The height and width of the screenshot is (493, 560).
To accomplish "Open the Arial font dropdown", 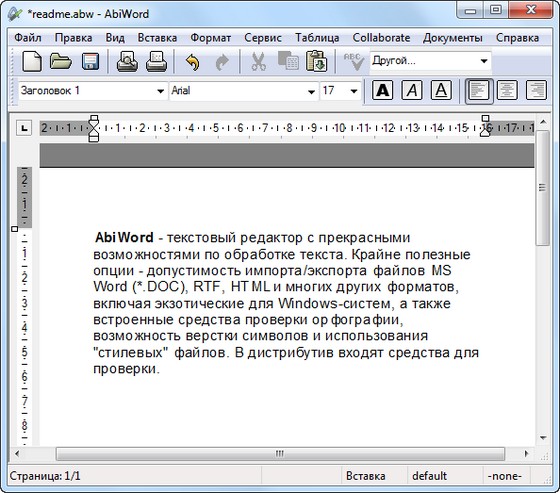I will point(311,91).
